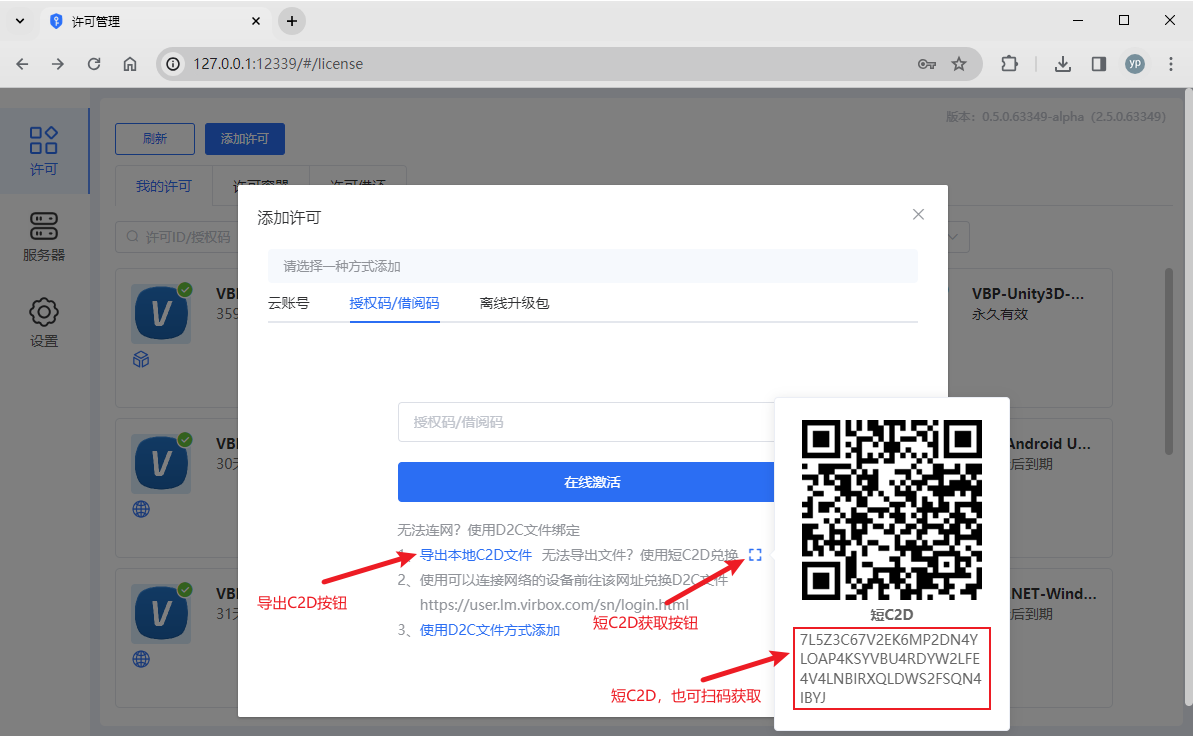
Task: Open the browser home page
Action: pos(130,64)
